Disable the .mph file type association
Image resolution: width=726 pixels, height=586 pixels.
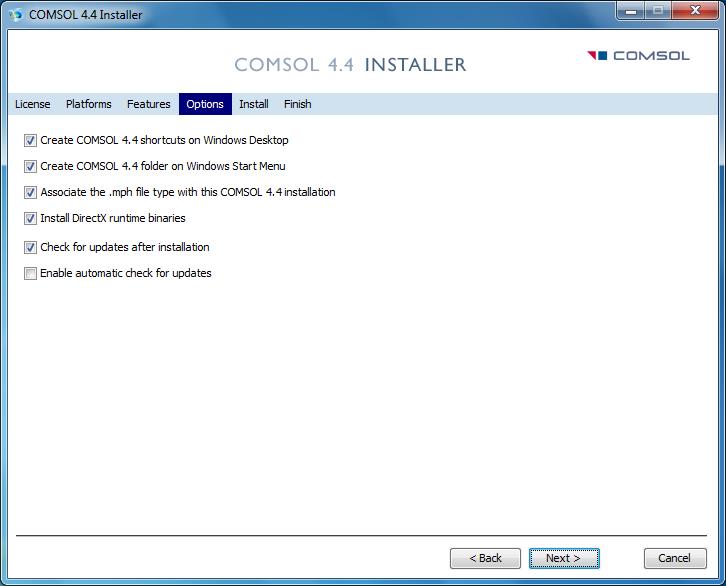(x=31, y=193)
